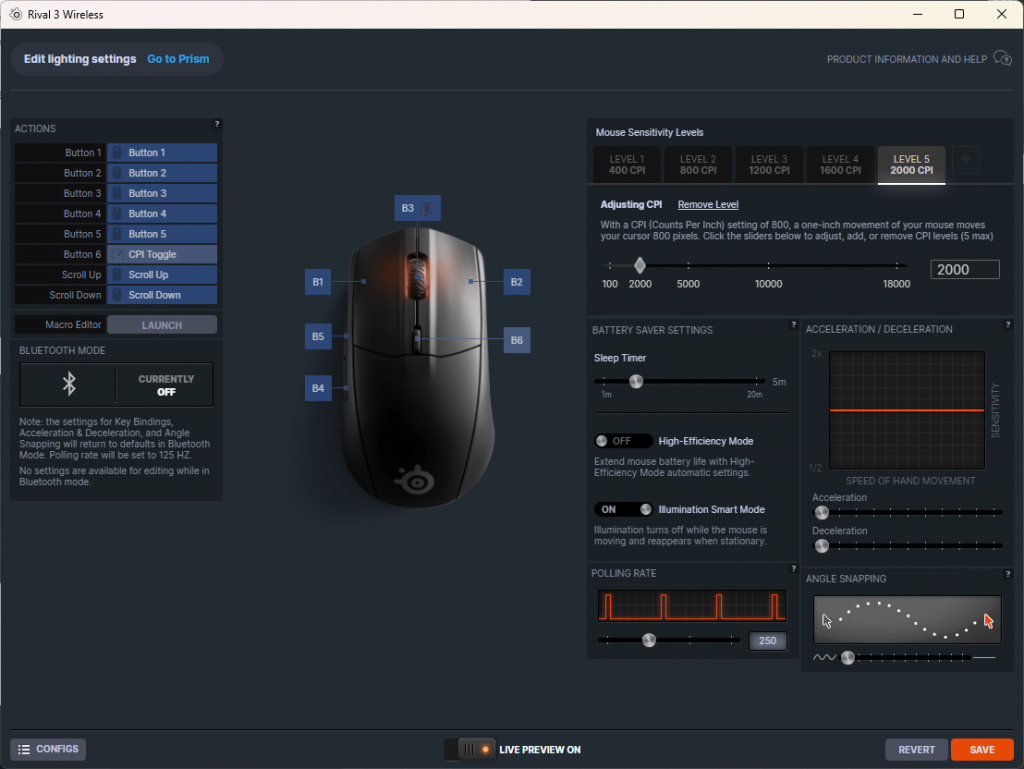This screenshot has height=769, width=1024.
Task: Click PRODUCT INFORMATION AND HELP text
Action: pos(906,59)
